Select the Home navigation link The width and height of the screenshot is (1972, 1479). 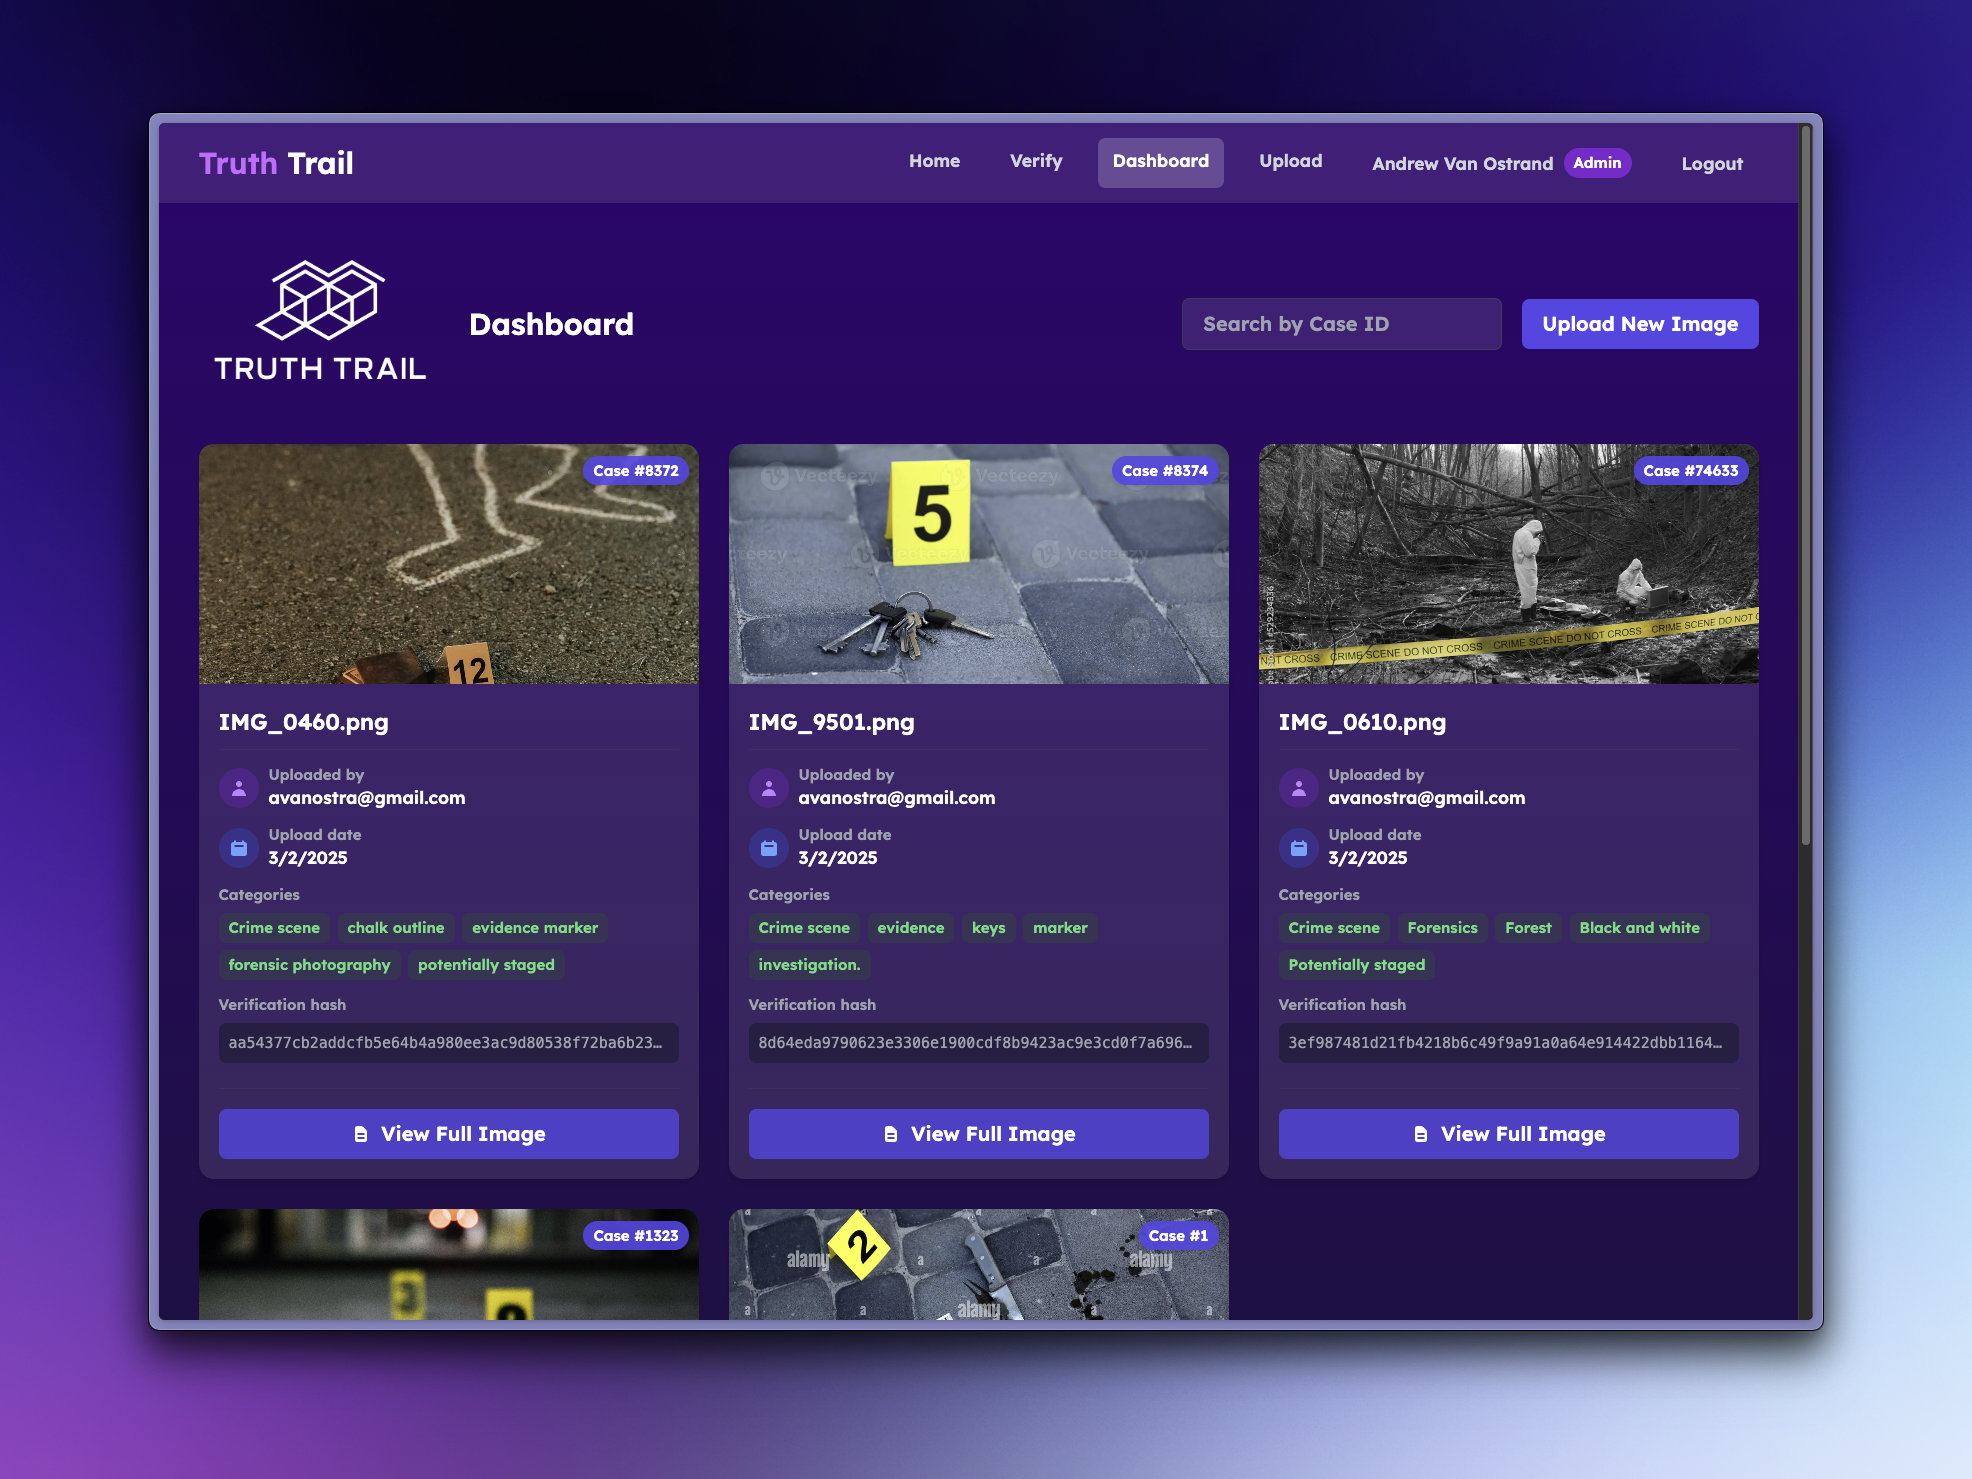pyautogui.click(x=934, y=161)
